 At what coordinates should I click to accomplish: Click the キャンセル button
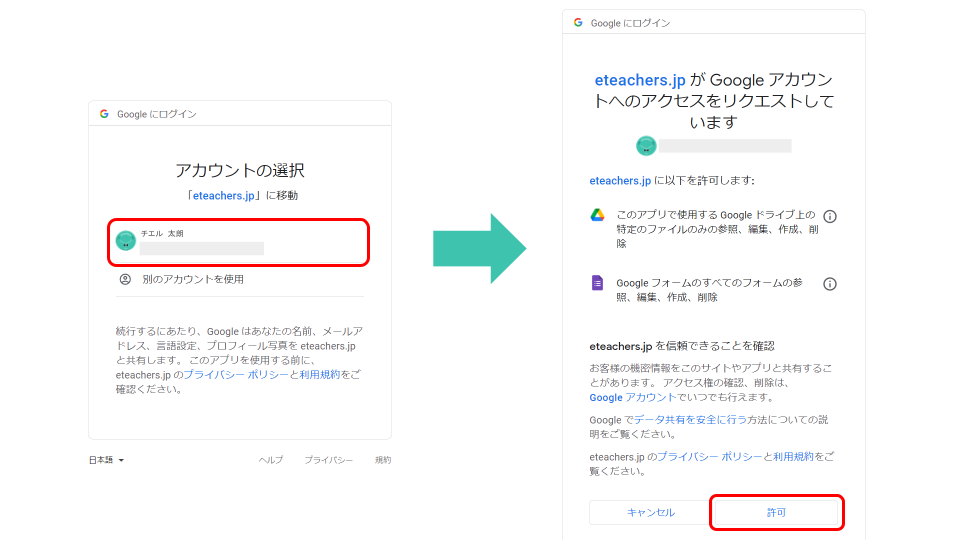(650, 512)
